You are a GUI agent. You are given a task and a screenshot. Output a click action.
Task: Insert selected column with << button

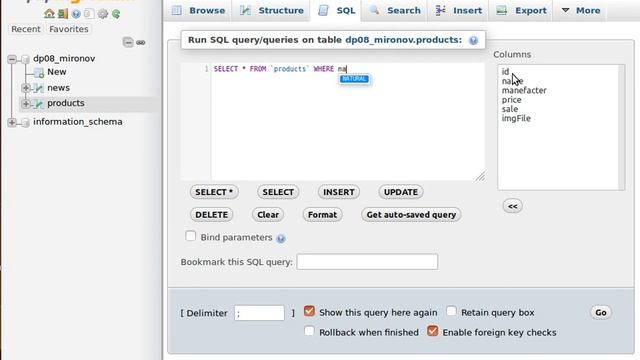[x=513, y=207]
